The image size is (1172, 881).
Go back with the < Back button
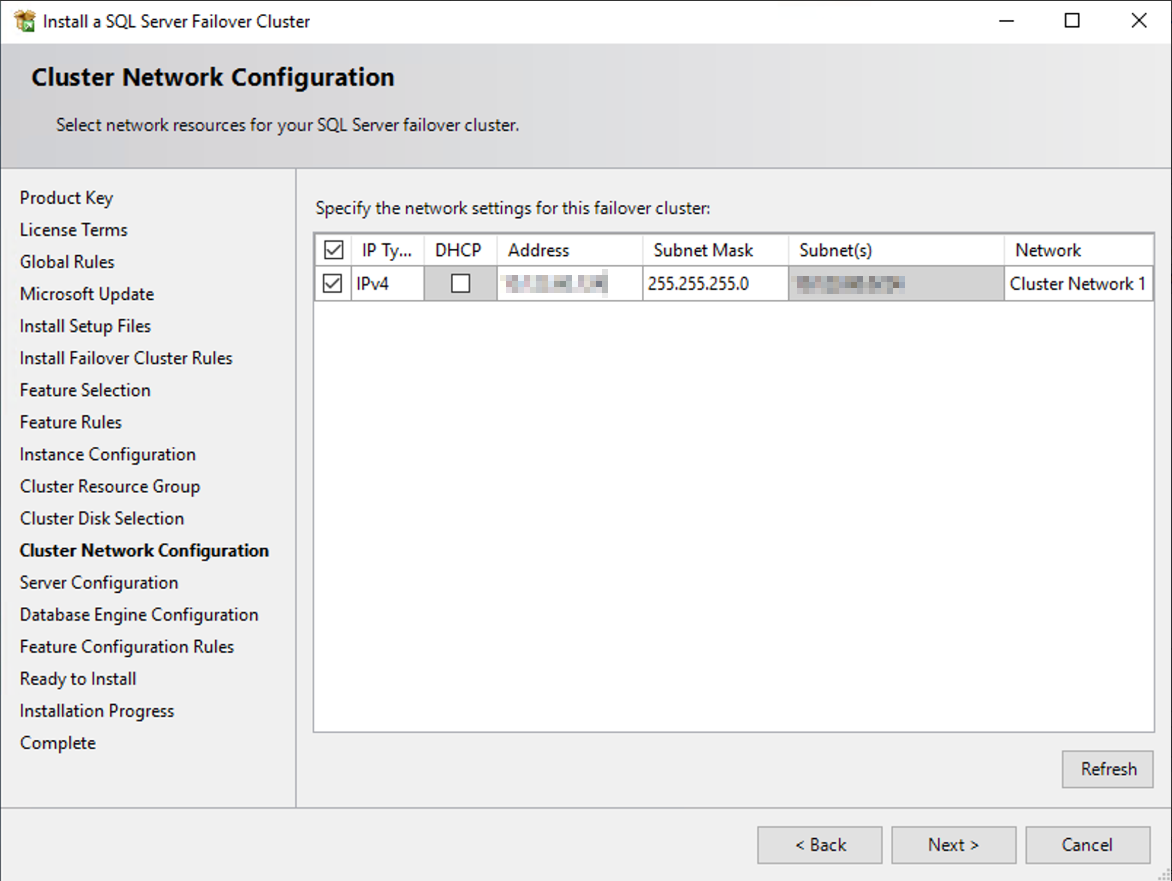click(820, 845)
